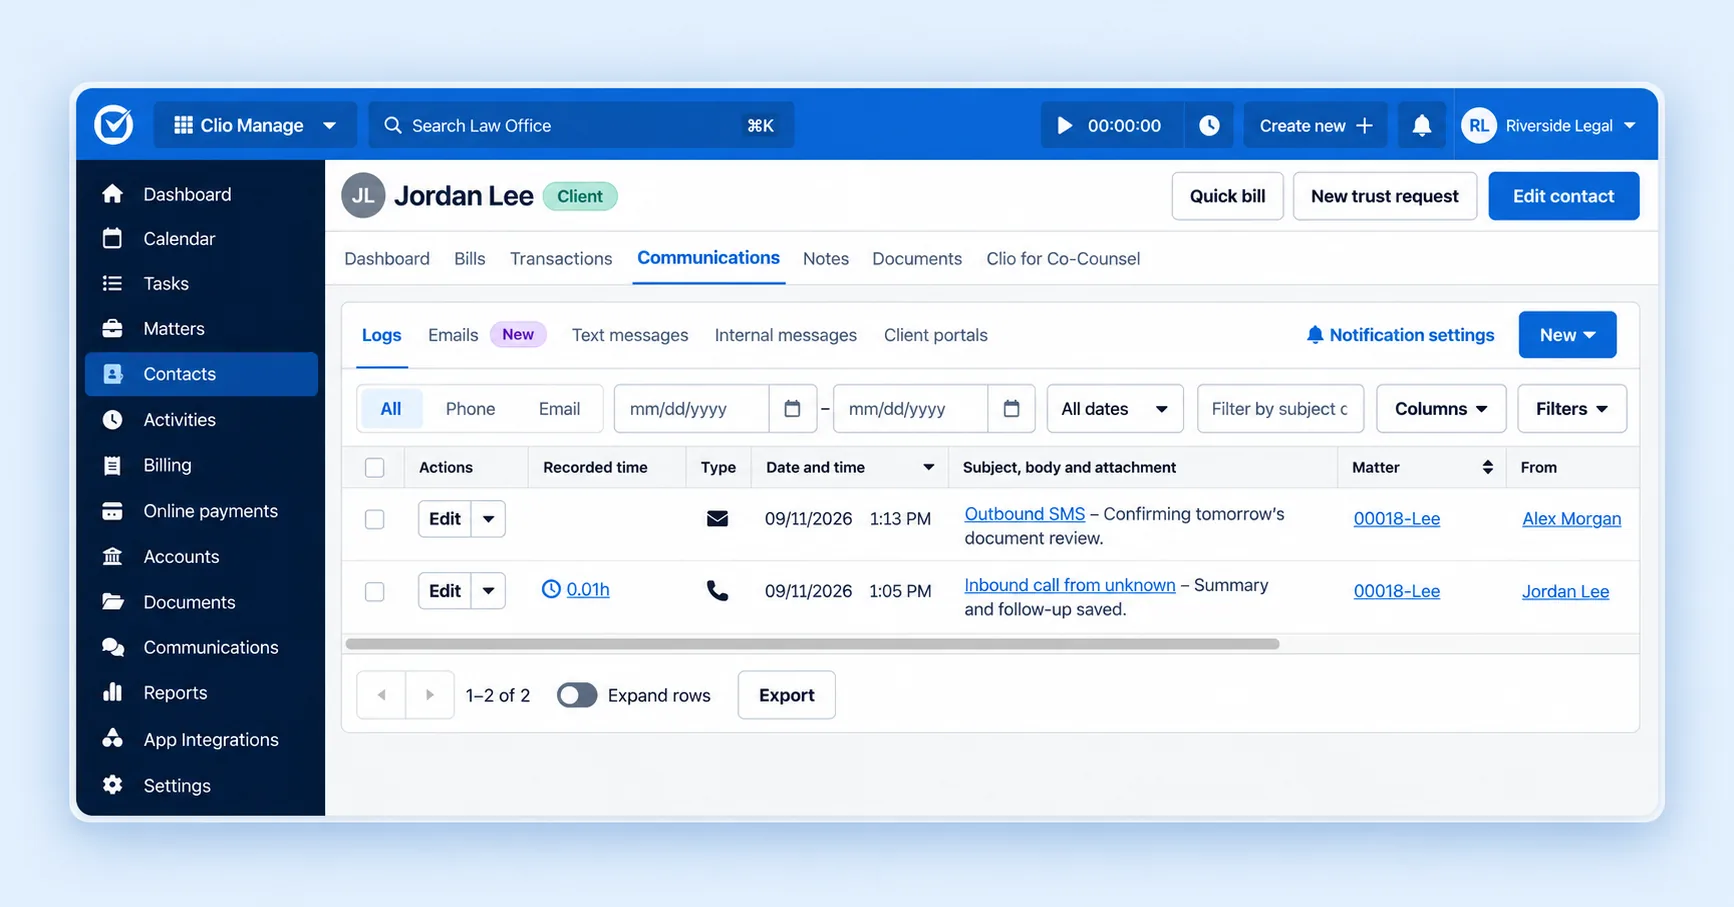Expand Edit arrow for Outbound SMS row
This screenshot has width=1734, height=907.
click(489, 519)
